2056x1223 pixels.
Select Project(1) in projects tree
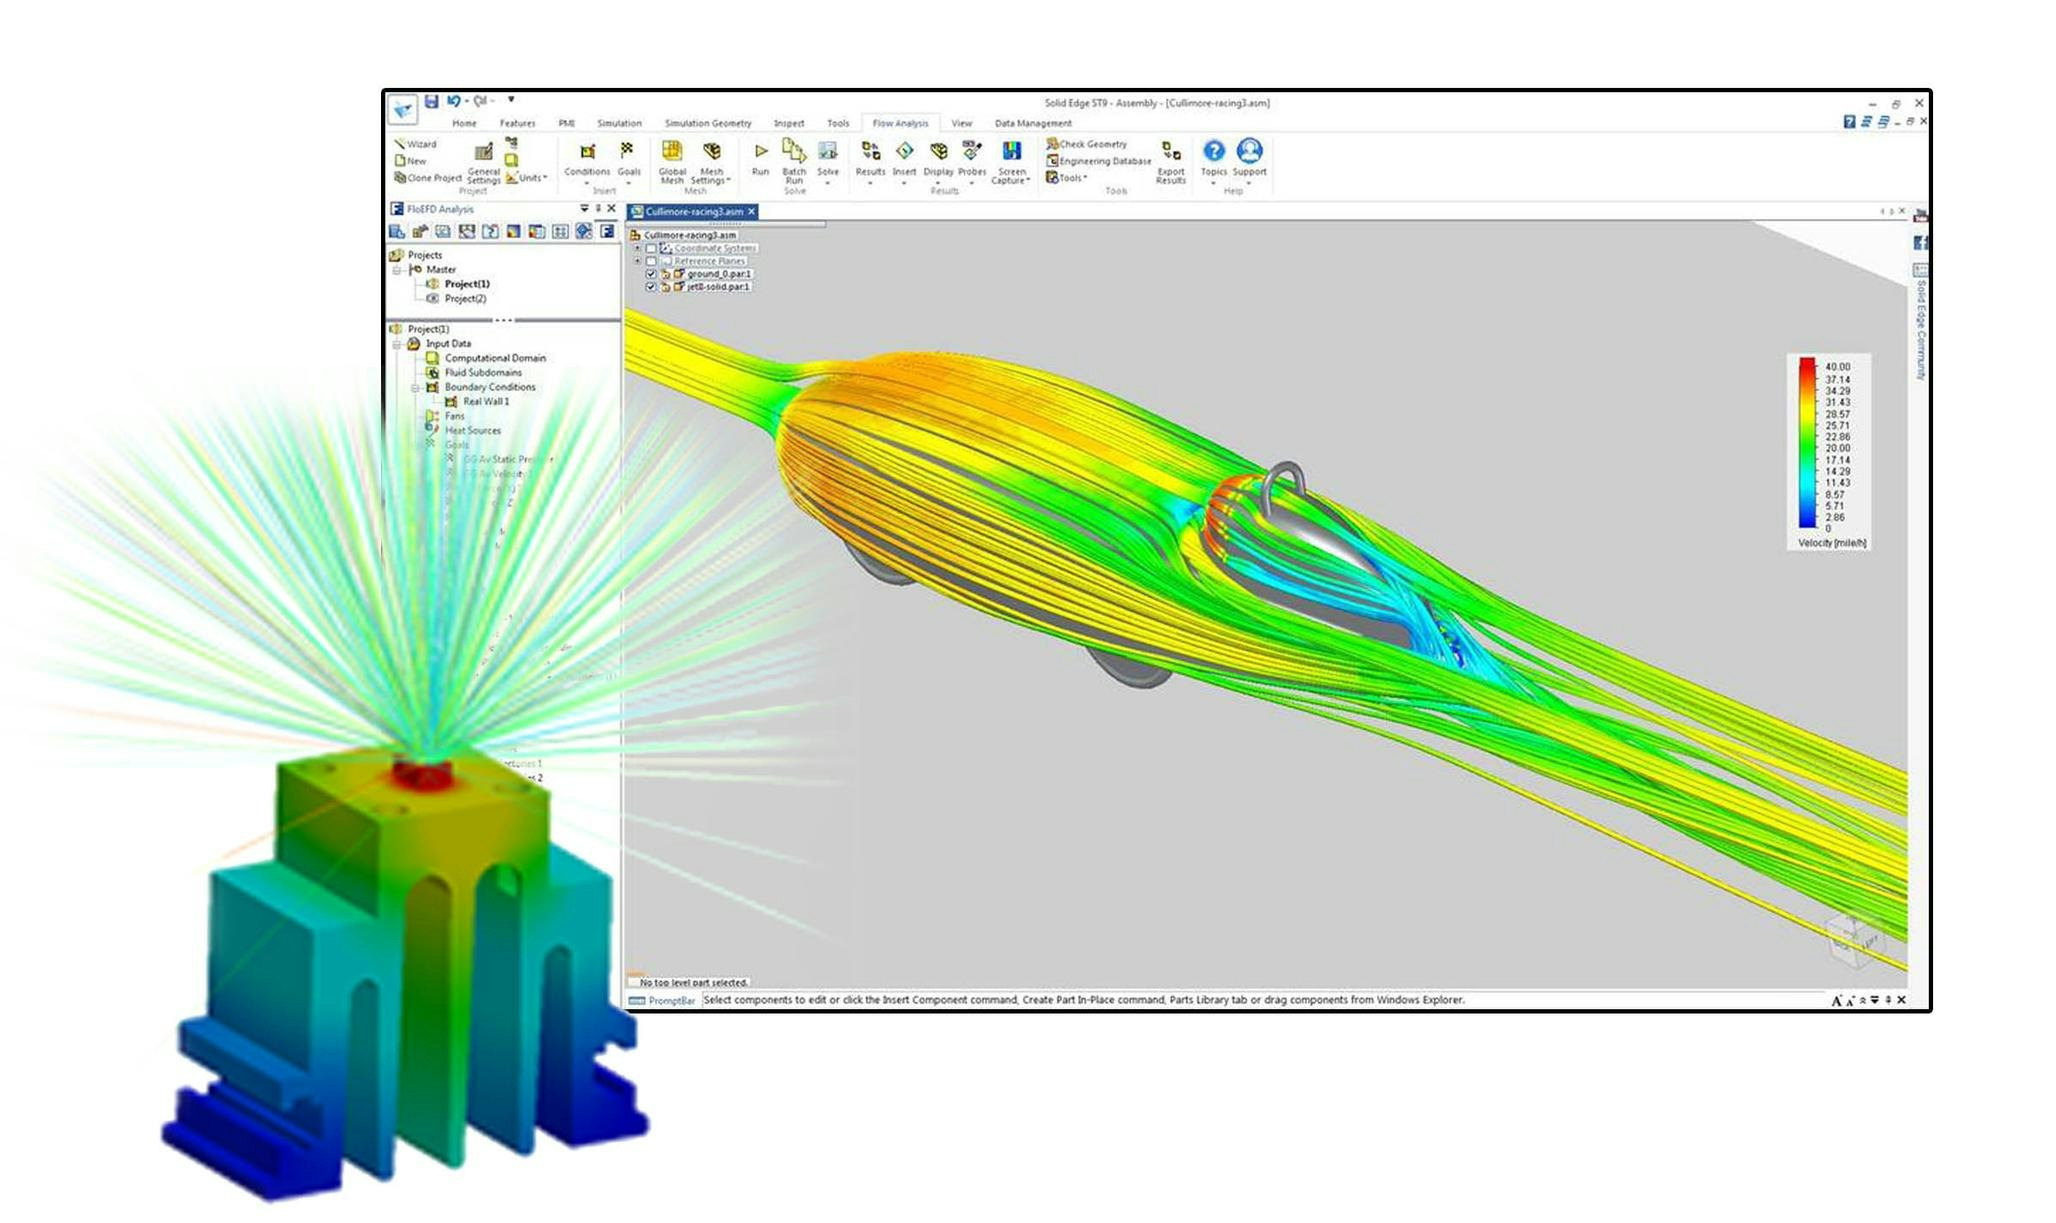pos(467,284)
